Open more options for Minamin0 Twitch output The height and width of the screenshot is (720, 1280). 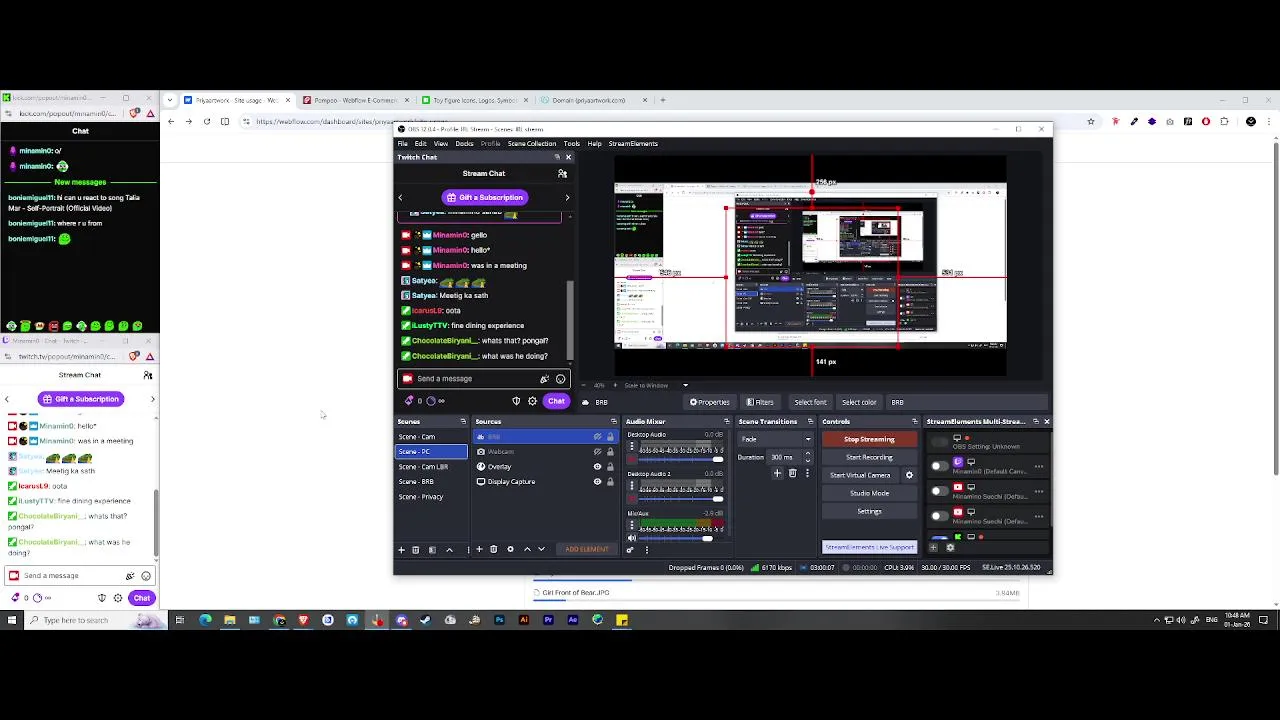coord(1039,467)
